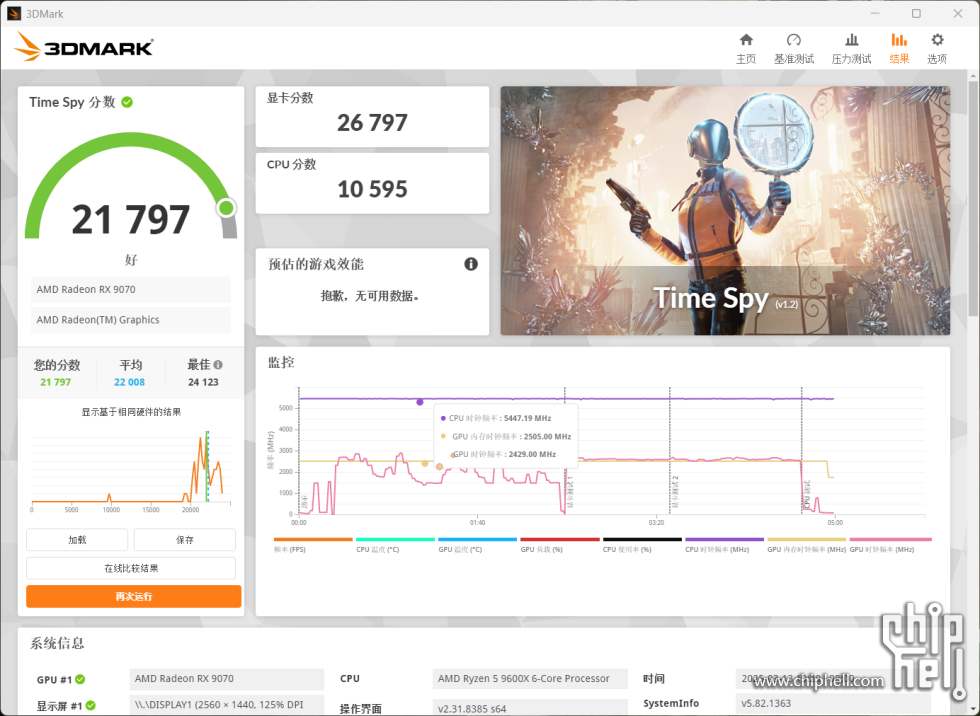The height and width of the screenshot is (716, 980).
Task: Click the 3DMark title bar app icon
Action: pos(14,13)
